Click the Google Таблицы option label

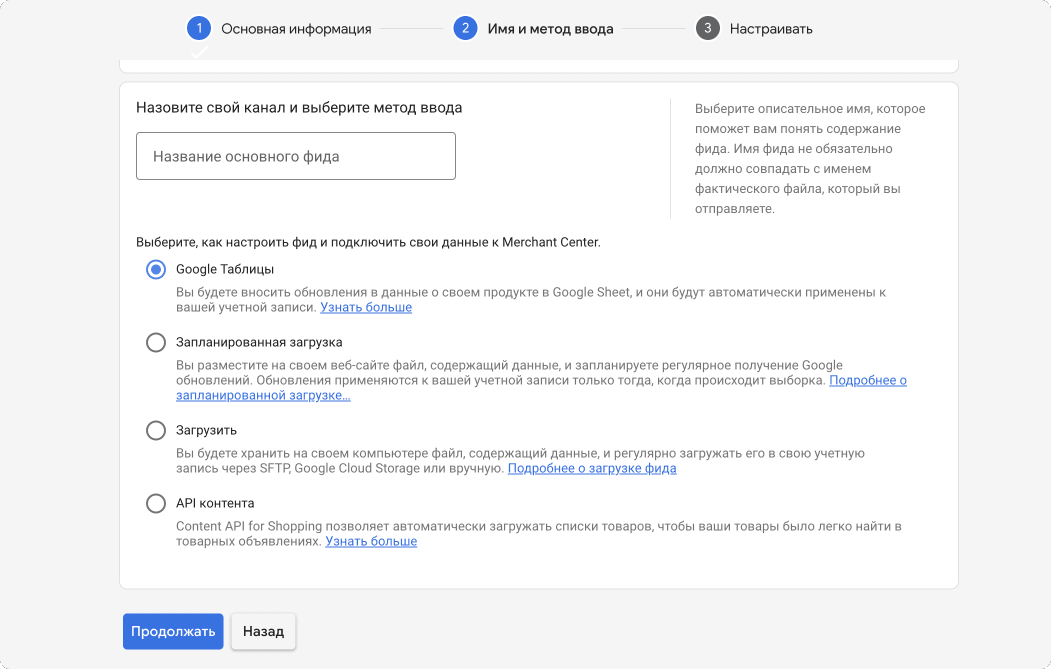click(x=225, y=270)
